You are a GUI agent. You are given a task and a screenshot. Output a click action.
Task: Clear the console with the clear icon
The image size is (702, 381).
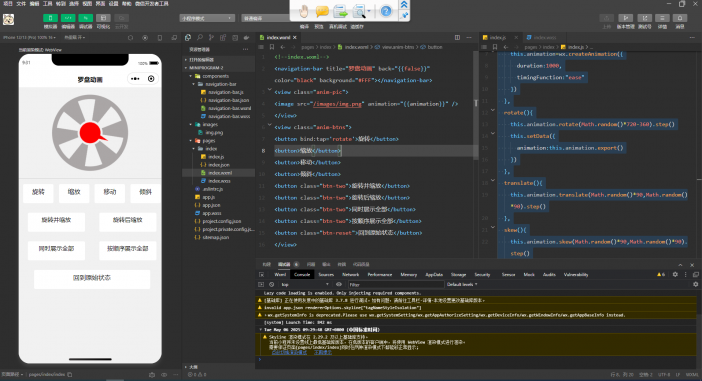271,285
